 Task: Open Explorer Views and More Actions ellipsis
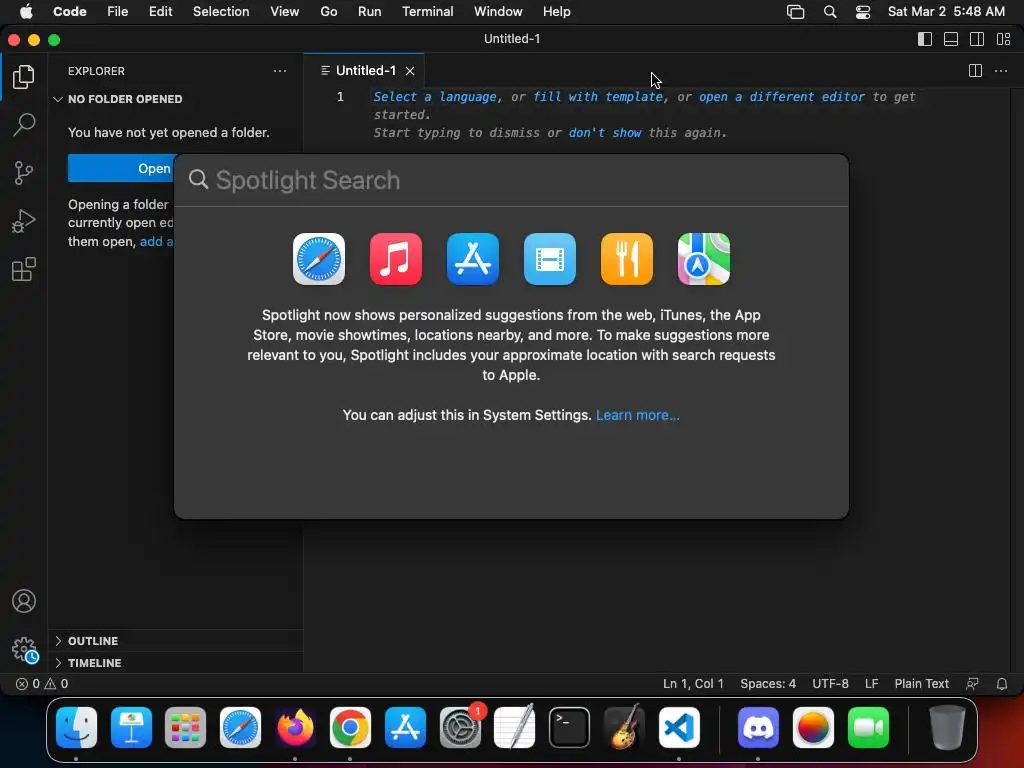pos(280,71)
